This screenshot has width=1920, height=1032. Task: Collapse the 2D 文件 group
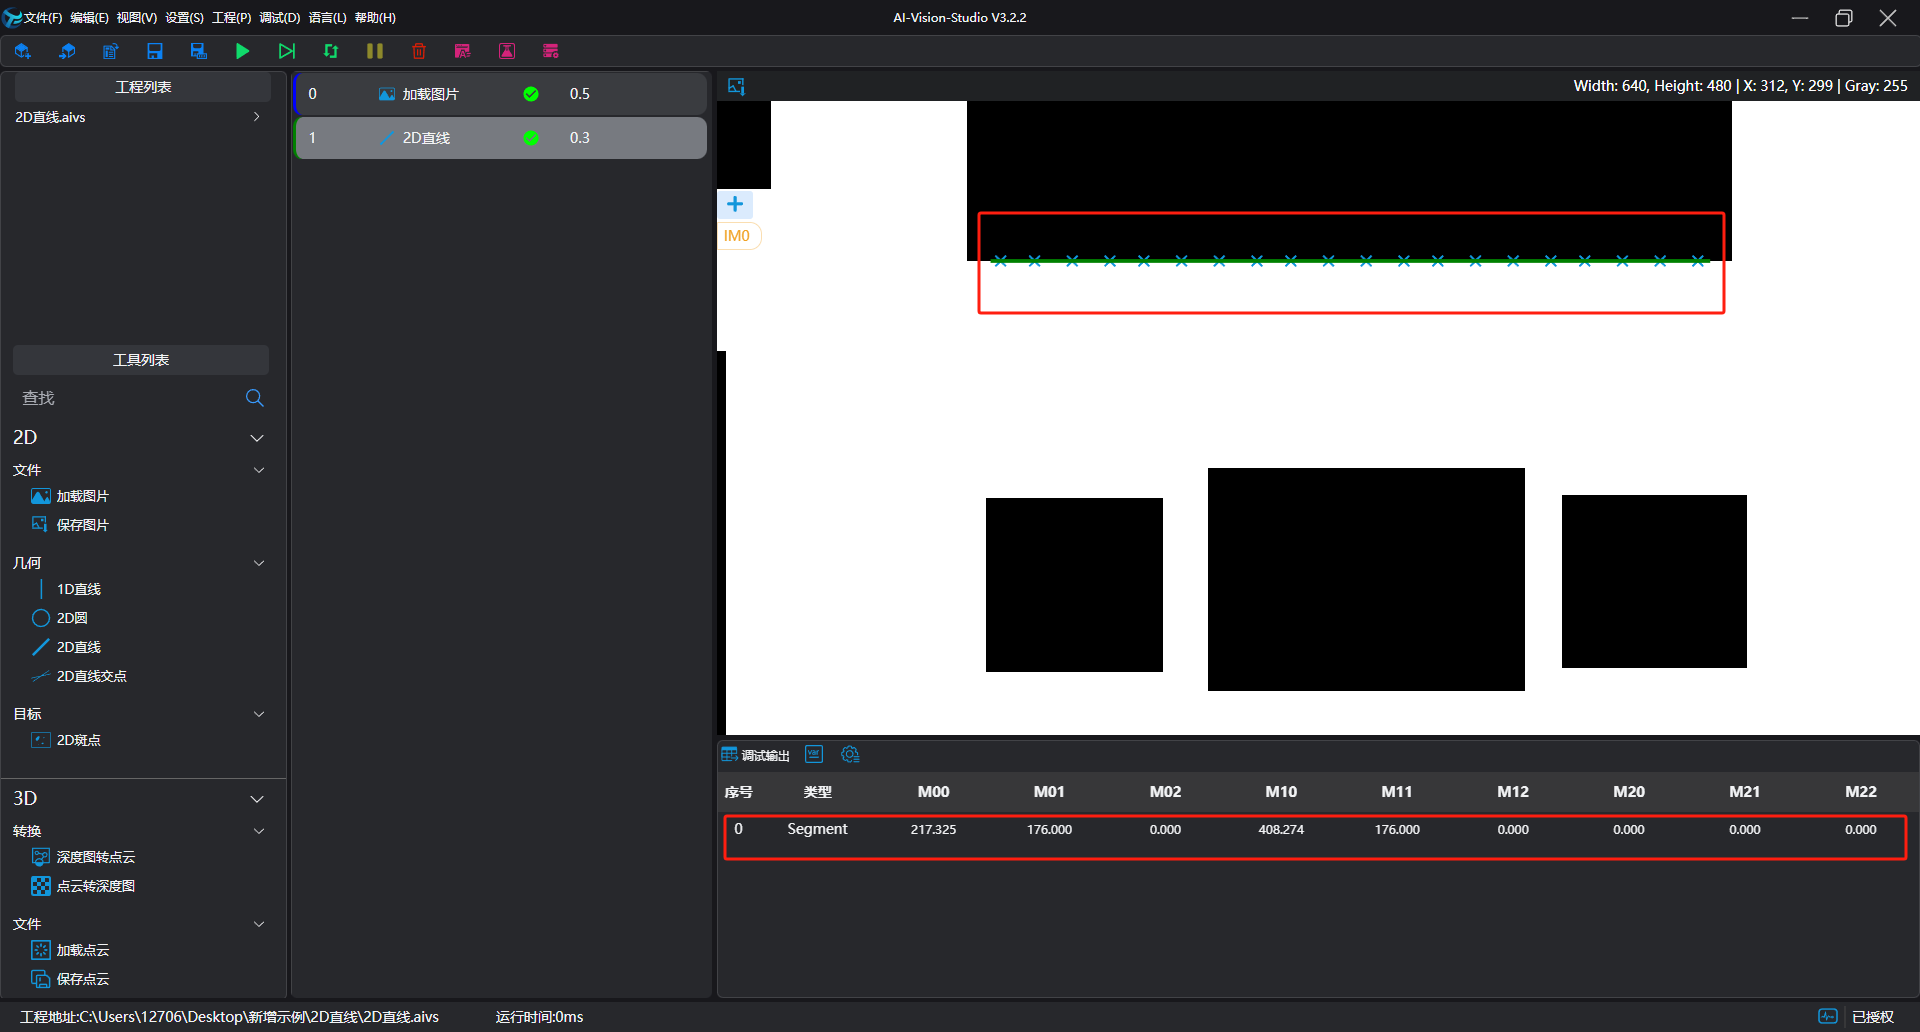(x=259, y=470)
